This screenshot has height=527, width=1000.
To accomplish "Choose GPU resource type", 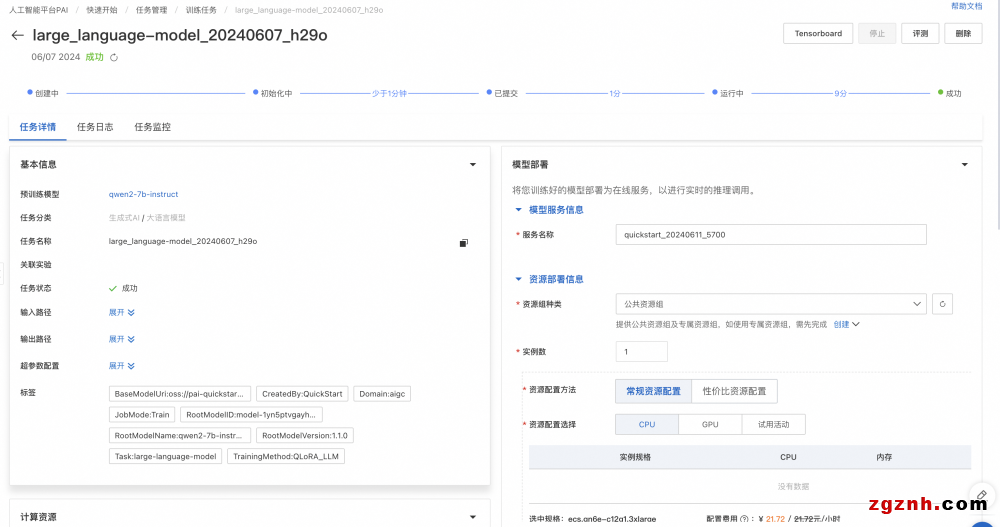I will (710, 425).
